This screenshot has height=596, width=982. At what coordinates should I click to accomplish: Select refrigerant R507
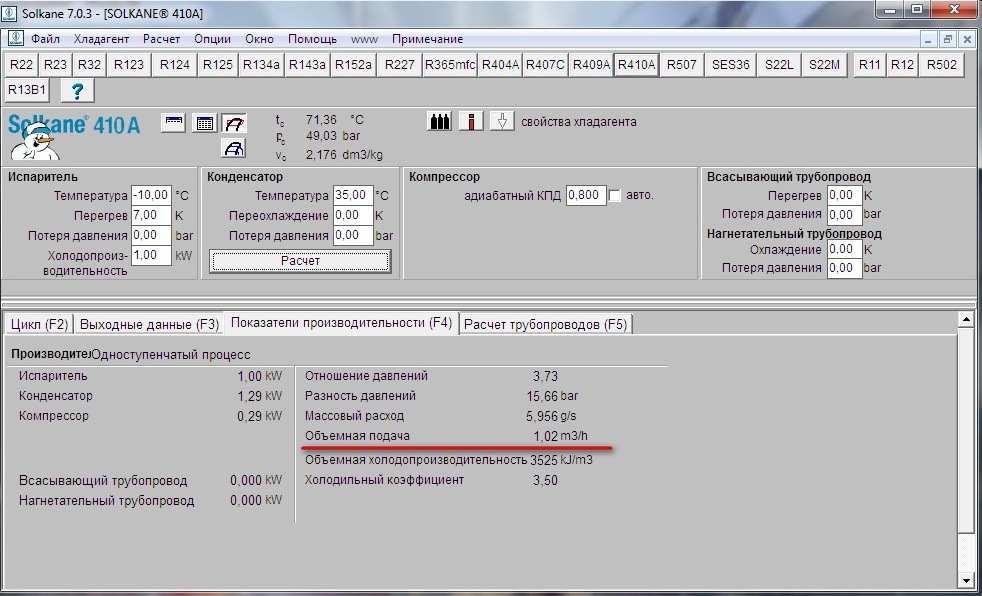point(681,64)
